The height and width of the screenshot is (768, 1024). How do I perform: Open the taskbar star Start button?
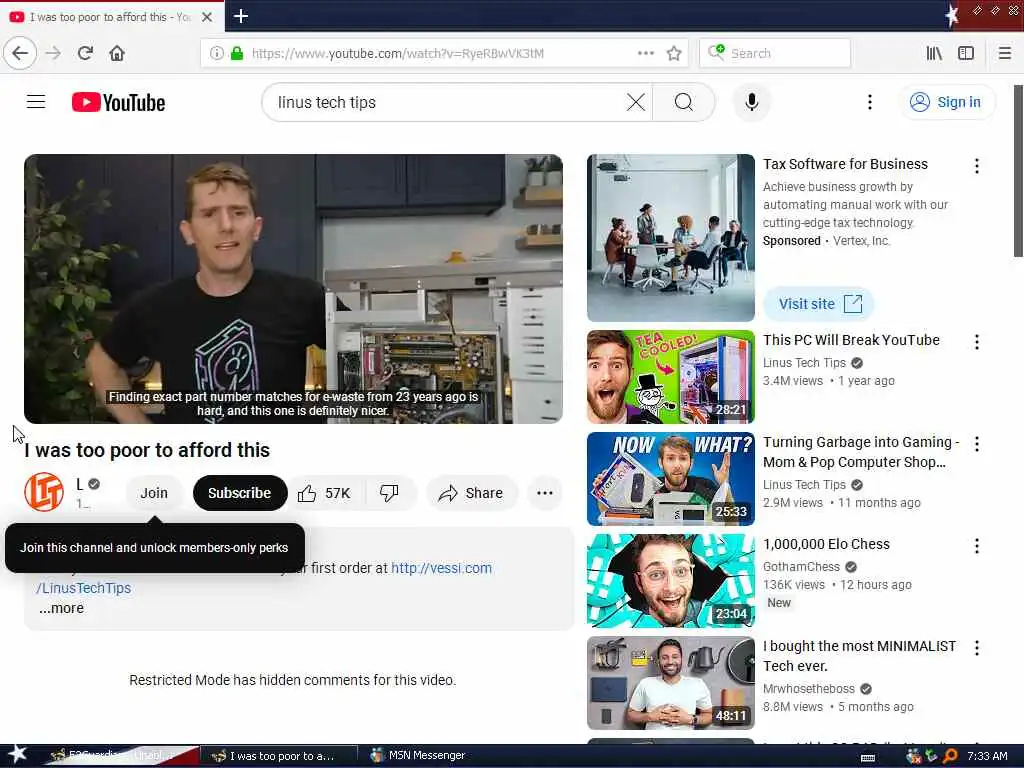(x=18, y=755)
